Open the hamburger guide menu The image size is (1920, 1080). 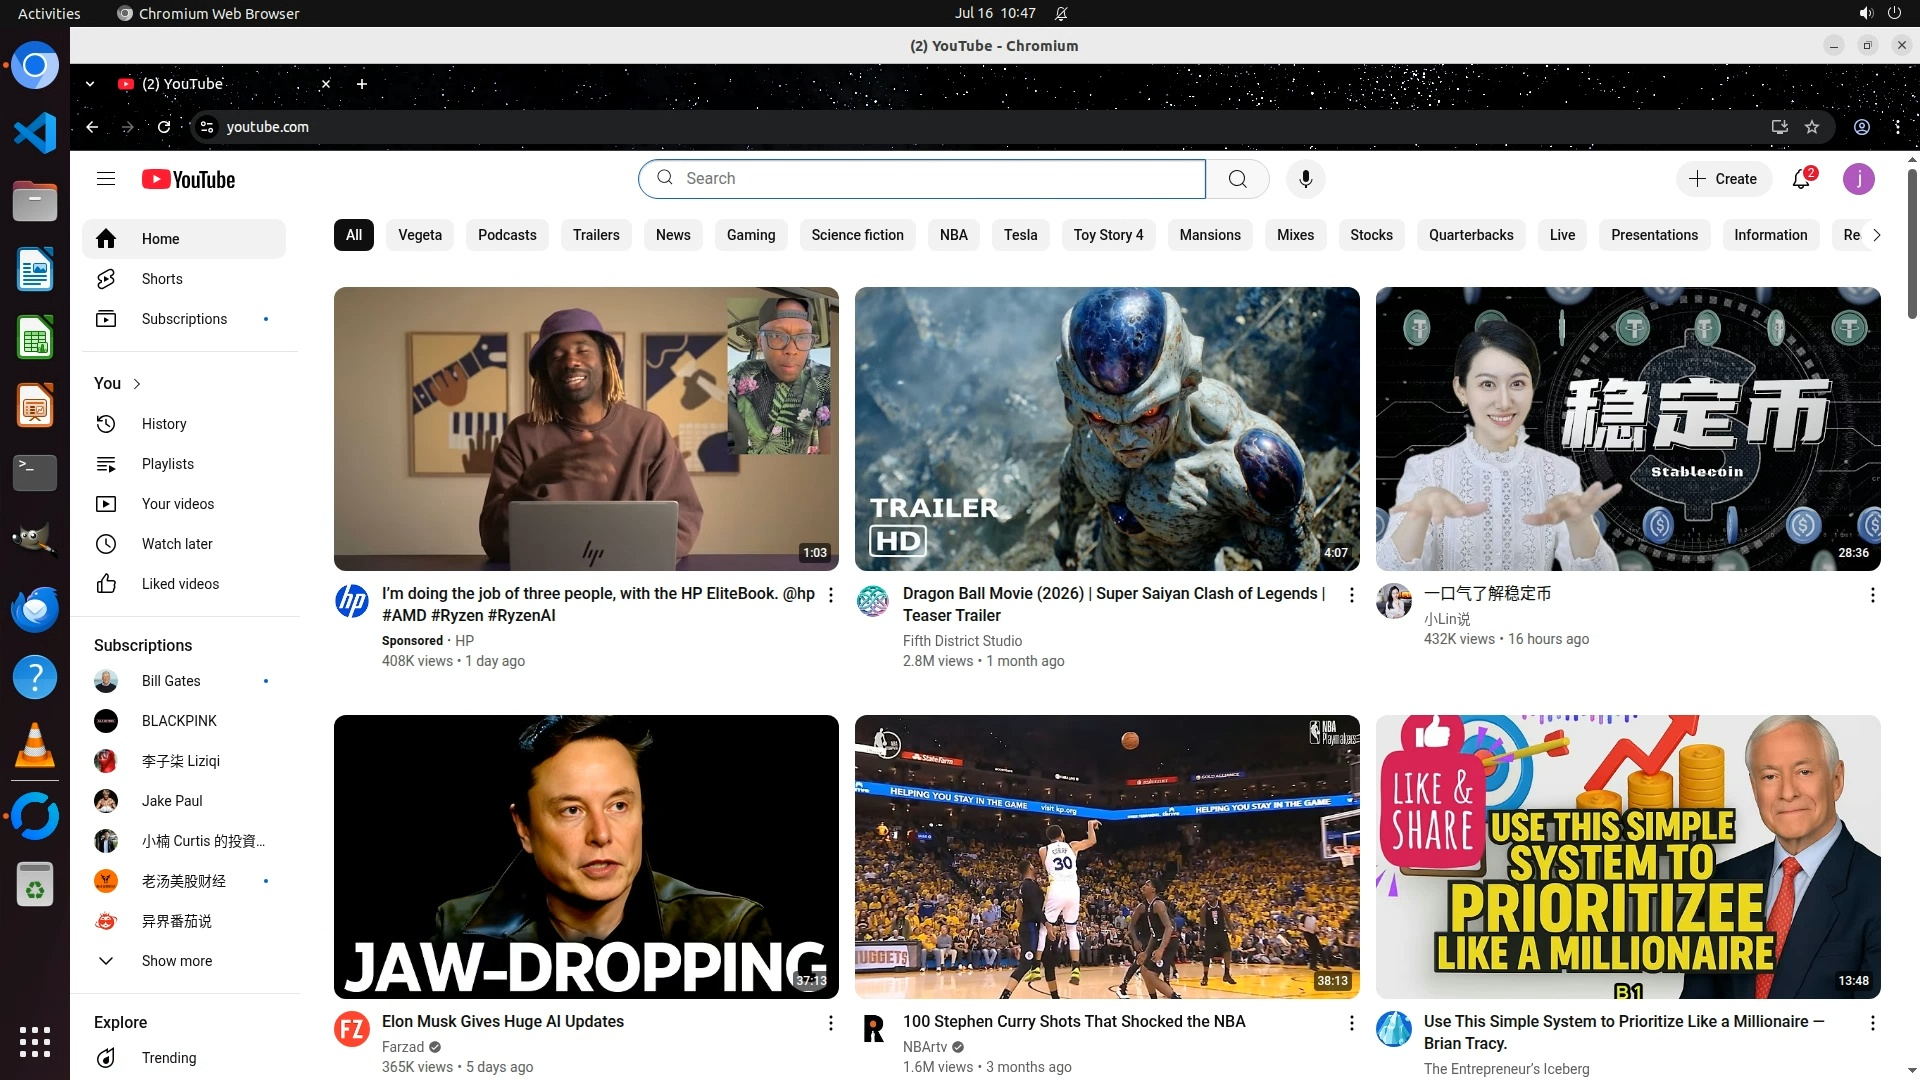tap(106, 179)
